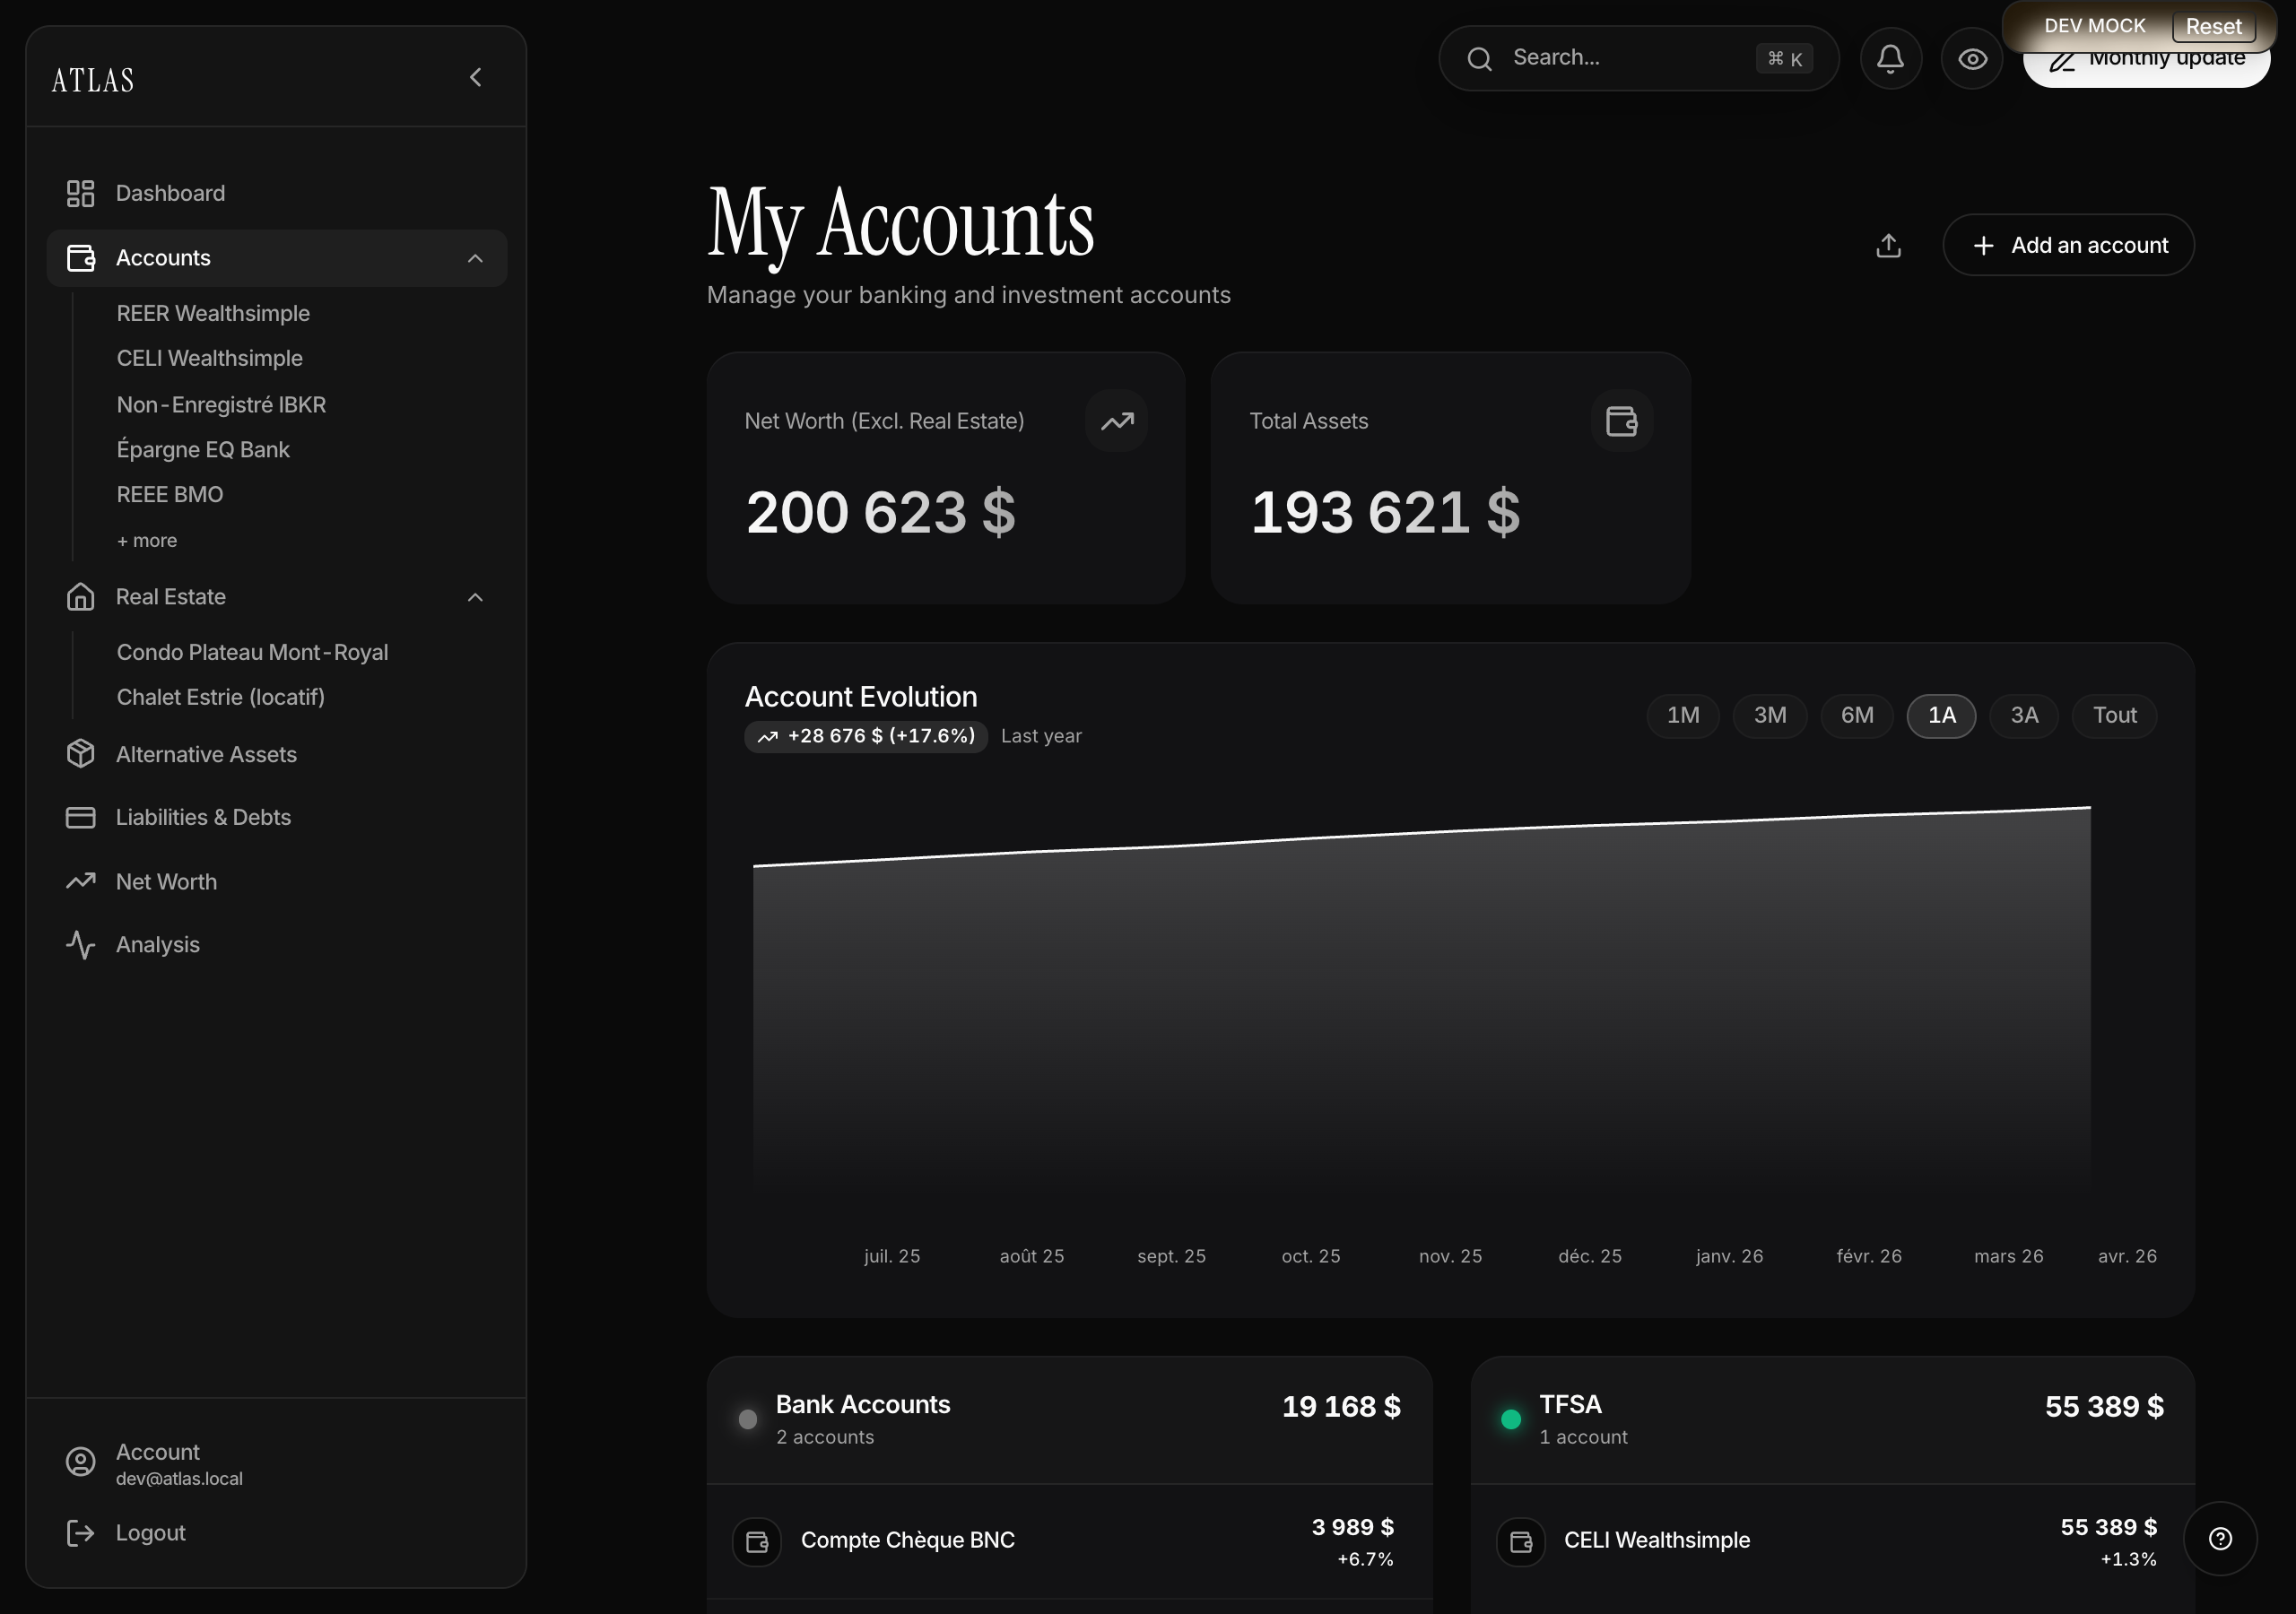The height and width of the screenshot is (1614, 2296).
Task: Click the CELI Wealthsimple row wallet icon
Action: click(x=1521, y=1541)
